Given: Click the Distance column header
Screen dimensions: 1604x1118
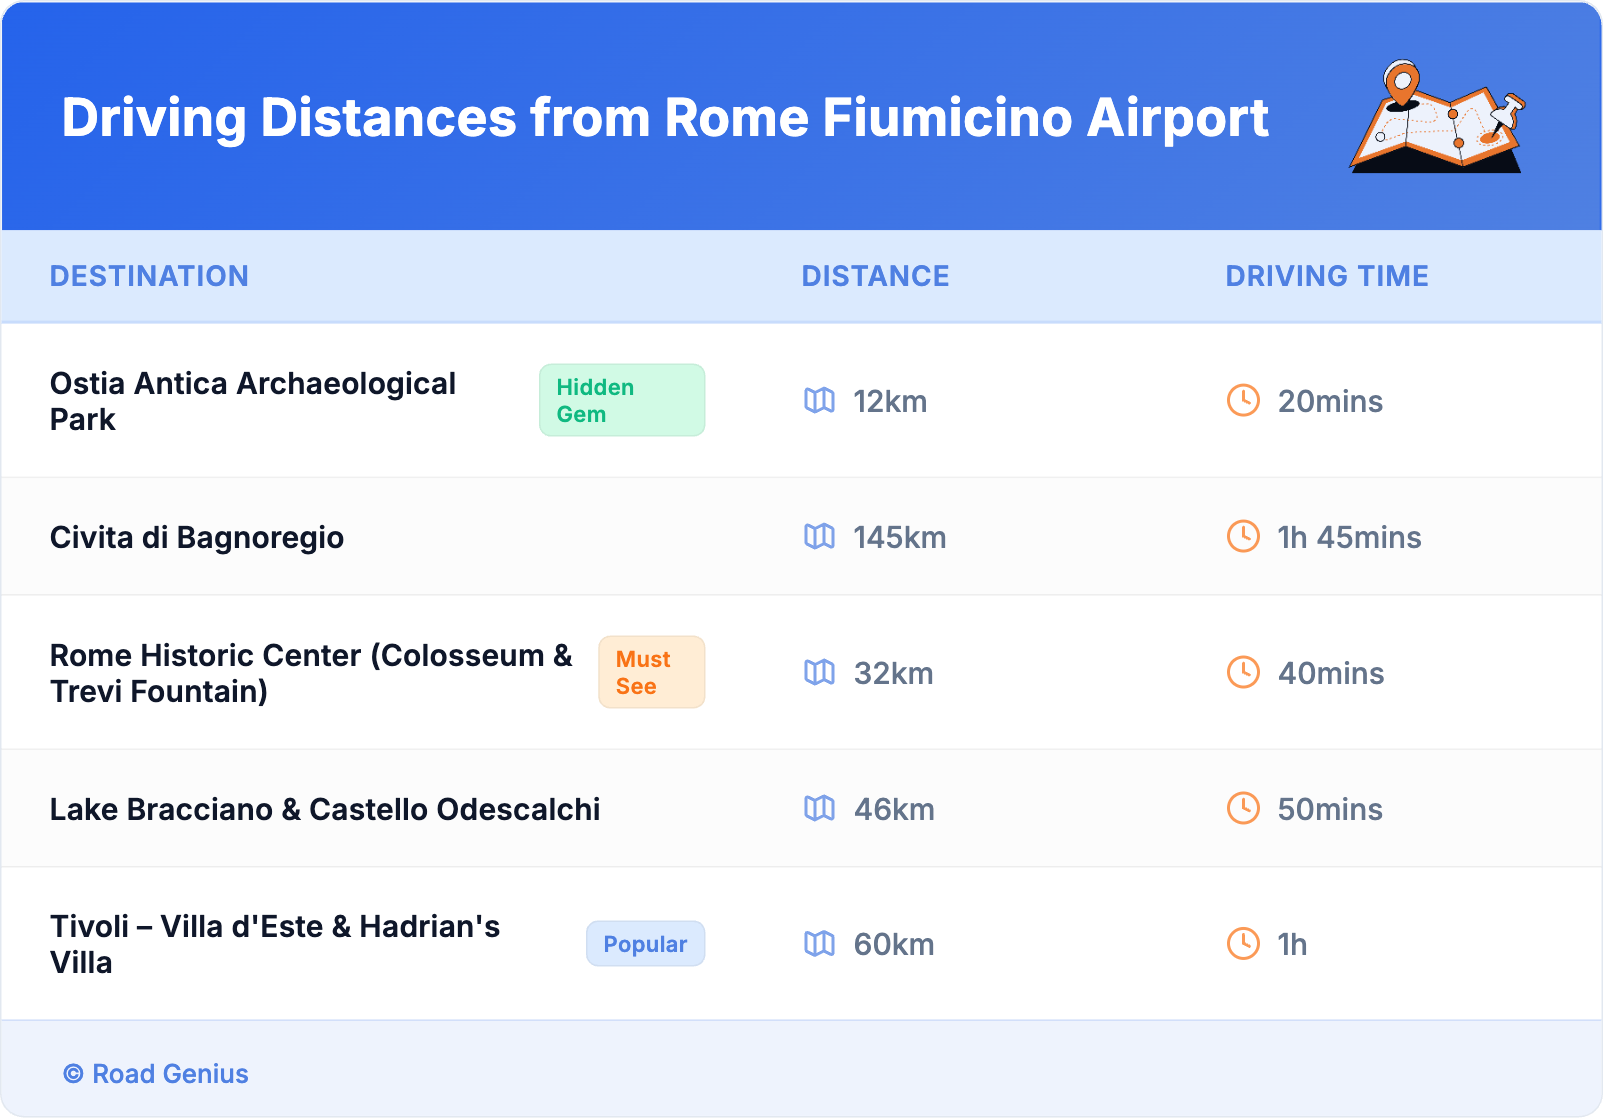Looking at the screenshot, I should pyautogui.click(x=875, y=276).
